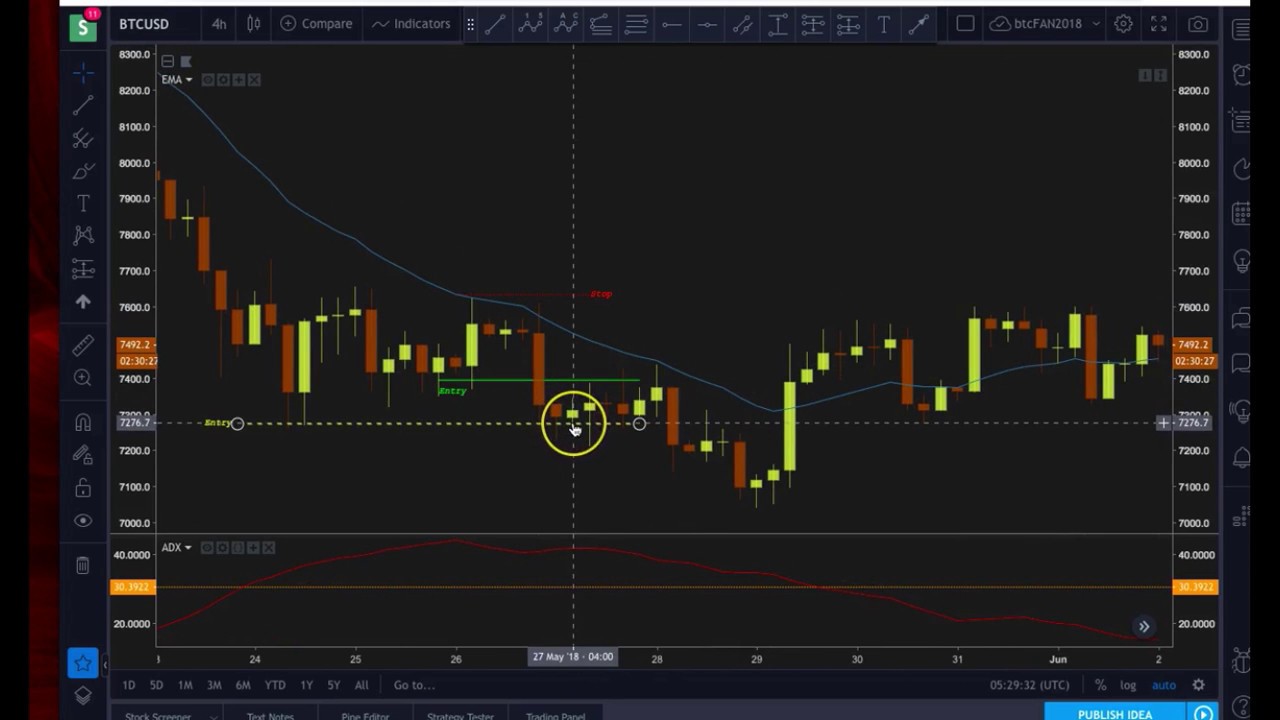
Task: Toggle ADX indicator visibility eye
Action: (207, 548)
